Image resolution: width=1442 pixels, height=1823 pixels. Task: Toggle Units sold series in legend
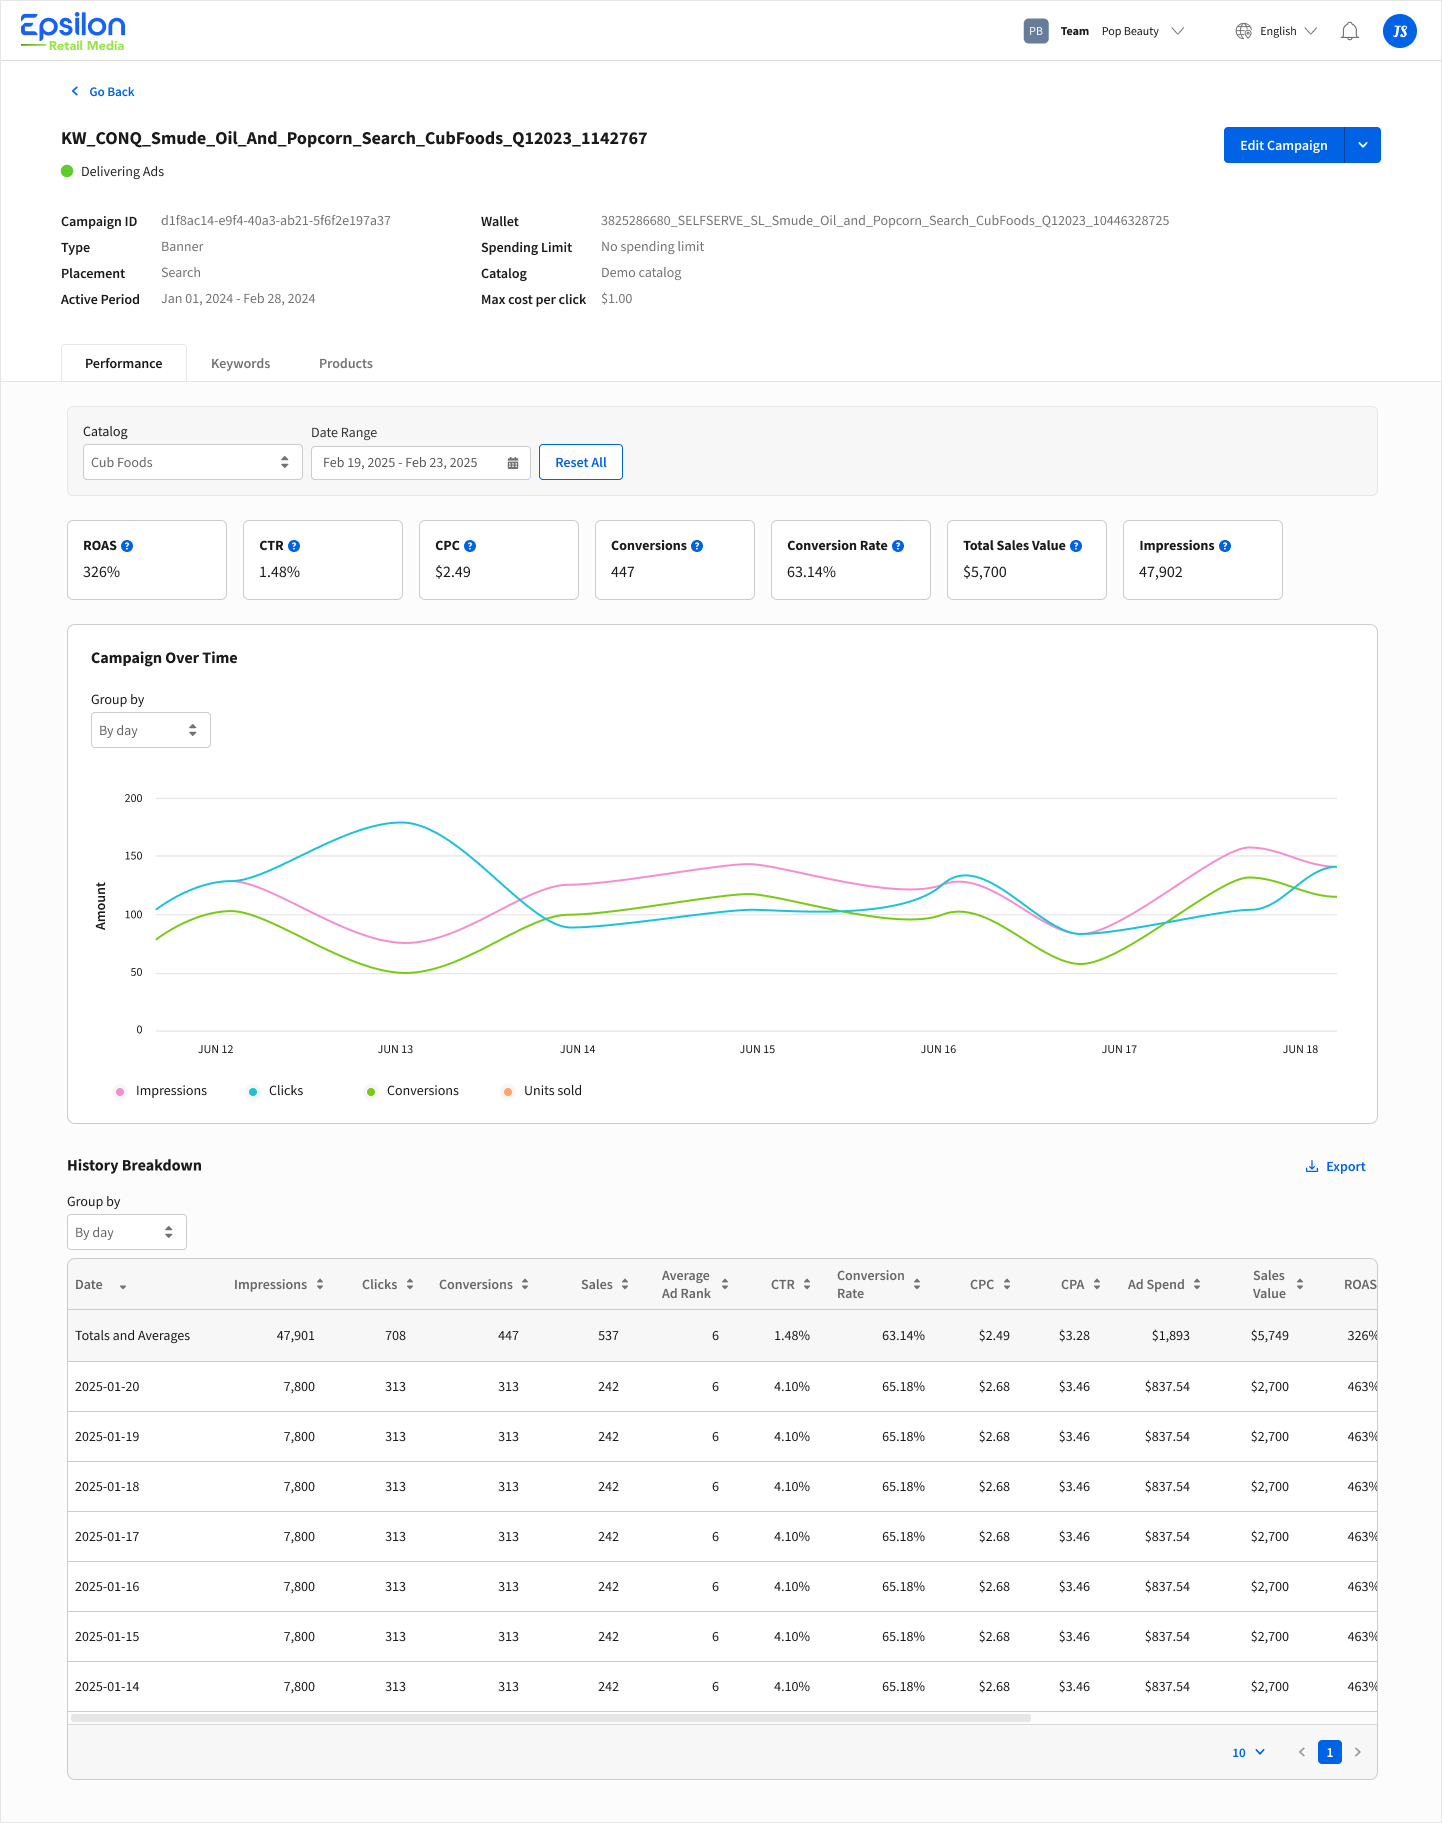(x=542, y=1091)
